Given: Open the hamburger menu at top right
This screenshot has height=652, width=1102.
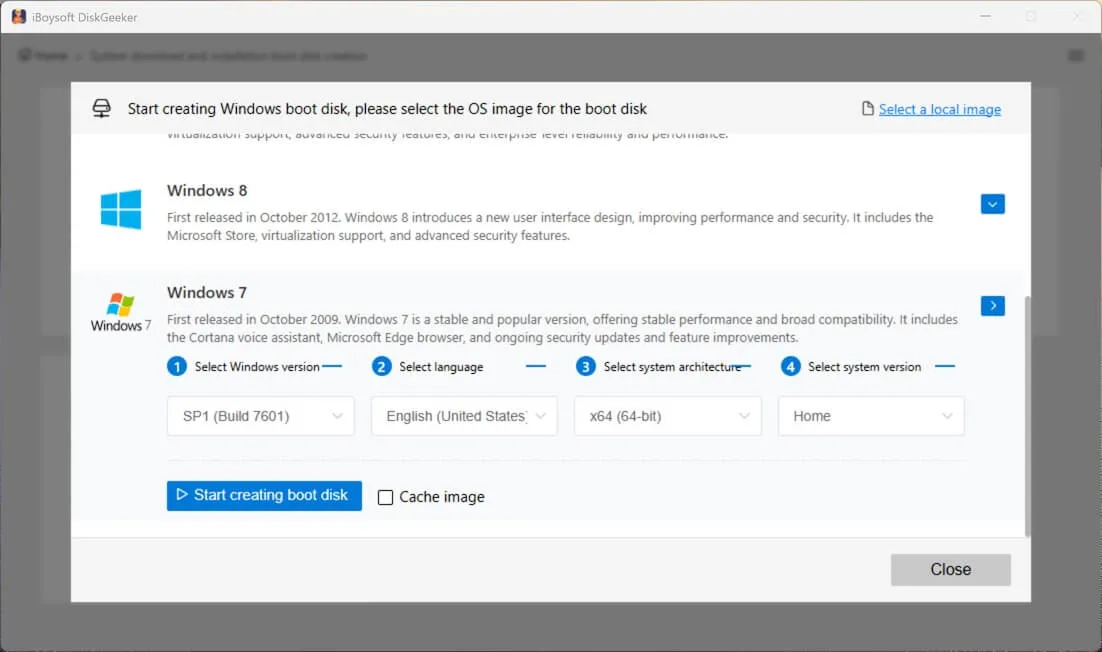Looking at the screenshot, I should pyautogui.click(x=1076, y=55).
